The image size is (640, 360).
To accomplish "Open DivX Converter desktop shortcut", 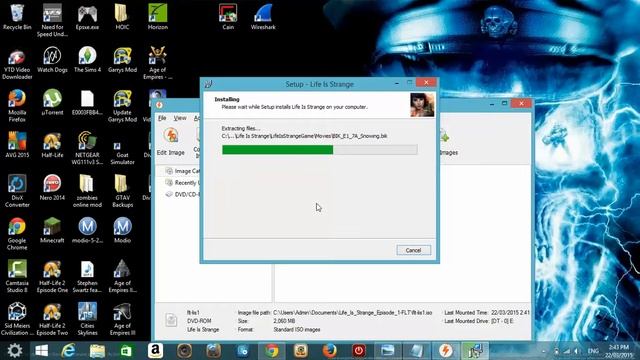I will [x=17, y=191].
